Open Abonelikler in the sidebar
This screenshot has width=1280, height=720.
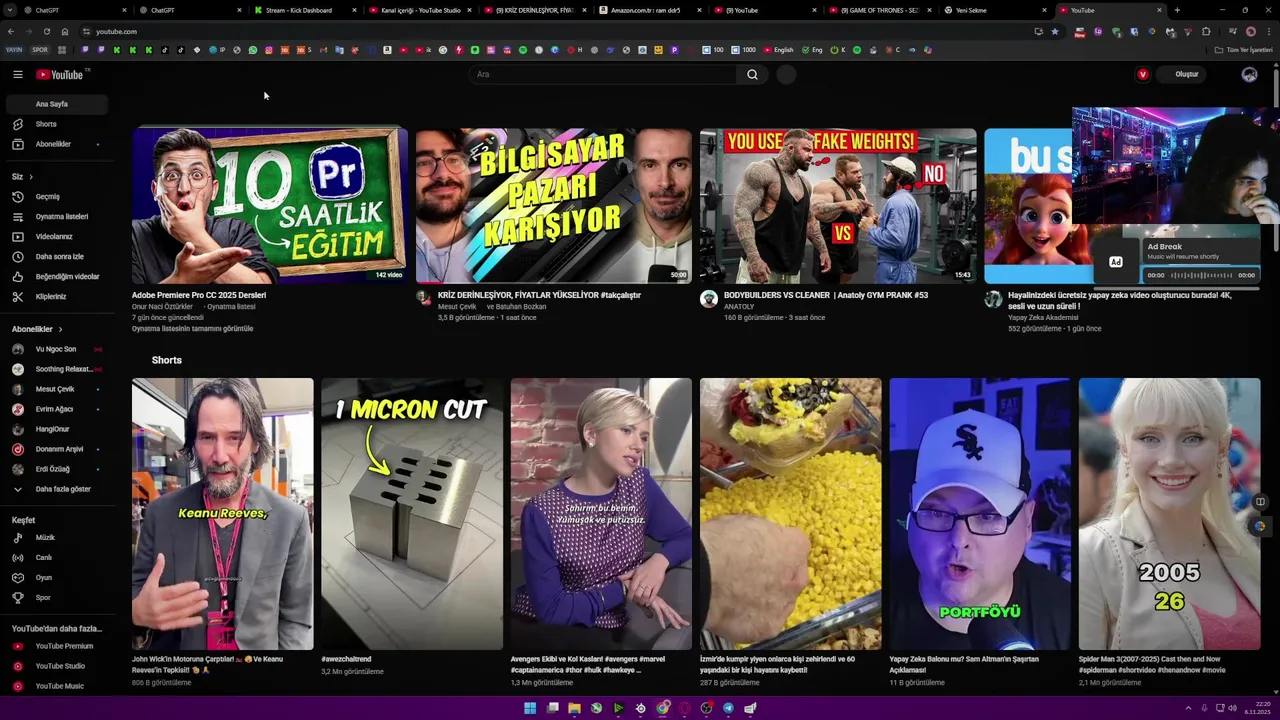[56, 144]
